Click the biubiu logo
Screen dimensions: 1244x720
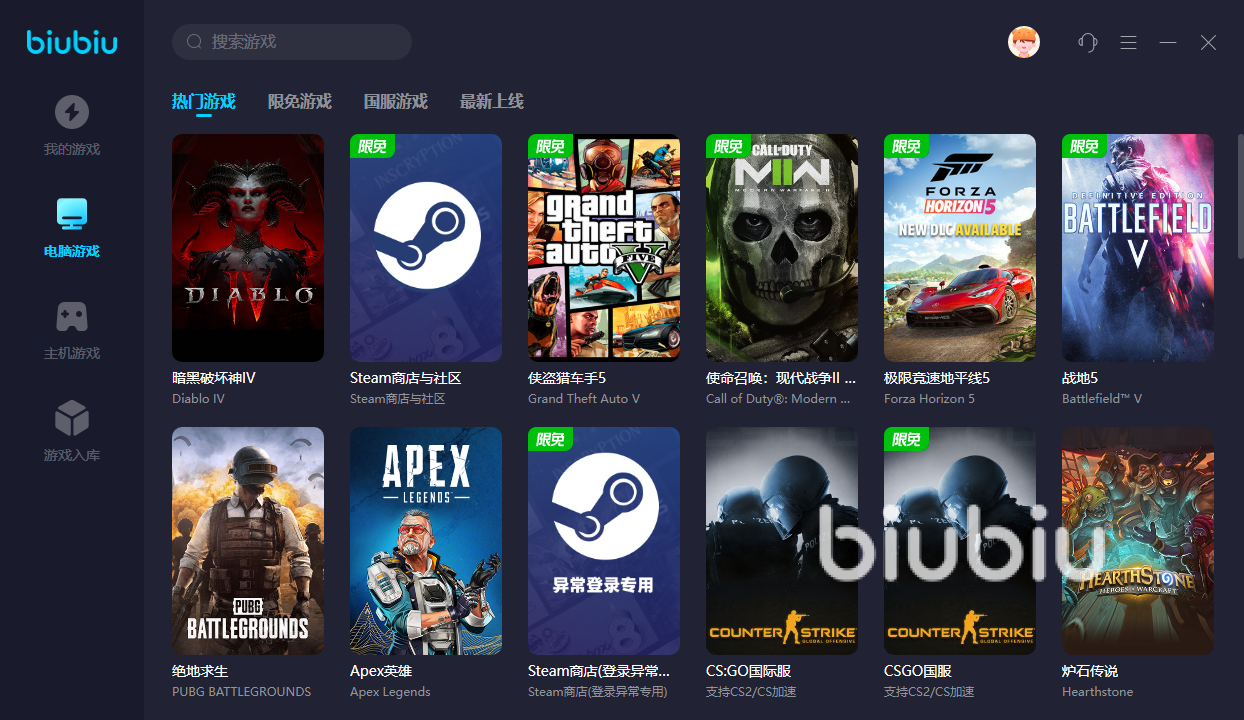(x=71, y=42)
